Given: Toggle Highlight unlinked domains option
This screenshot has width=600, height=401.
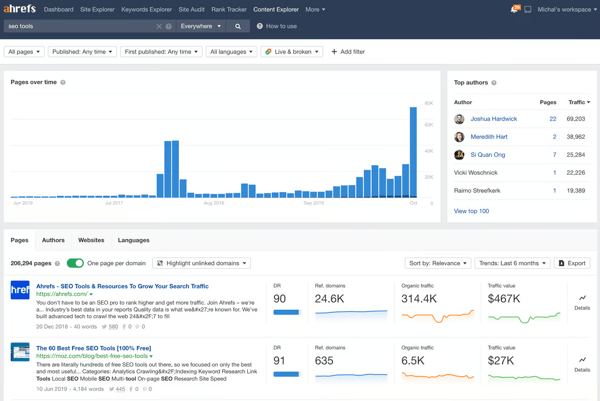Looking at the screenshot, I should coord(200,263).
